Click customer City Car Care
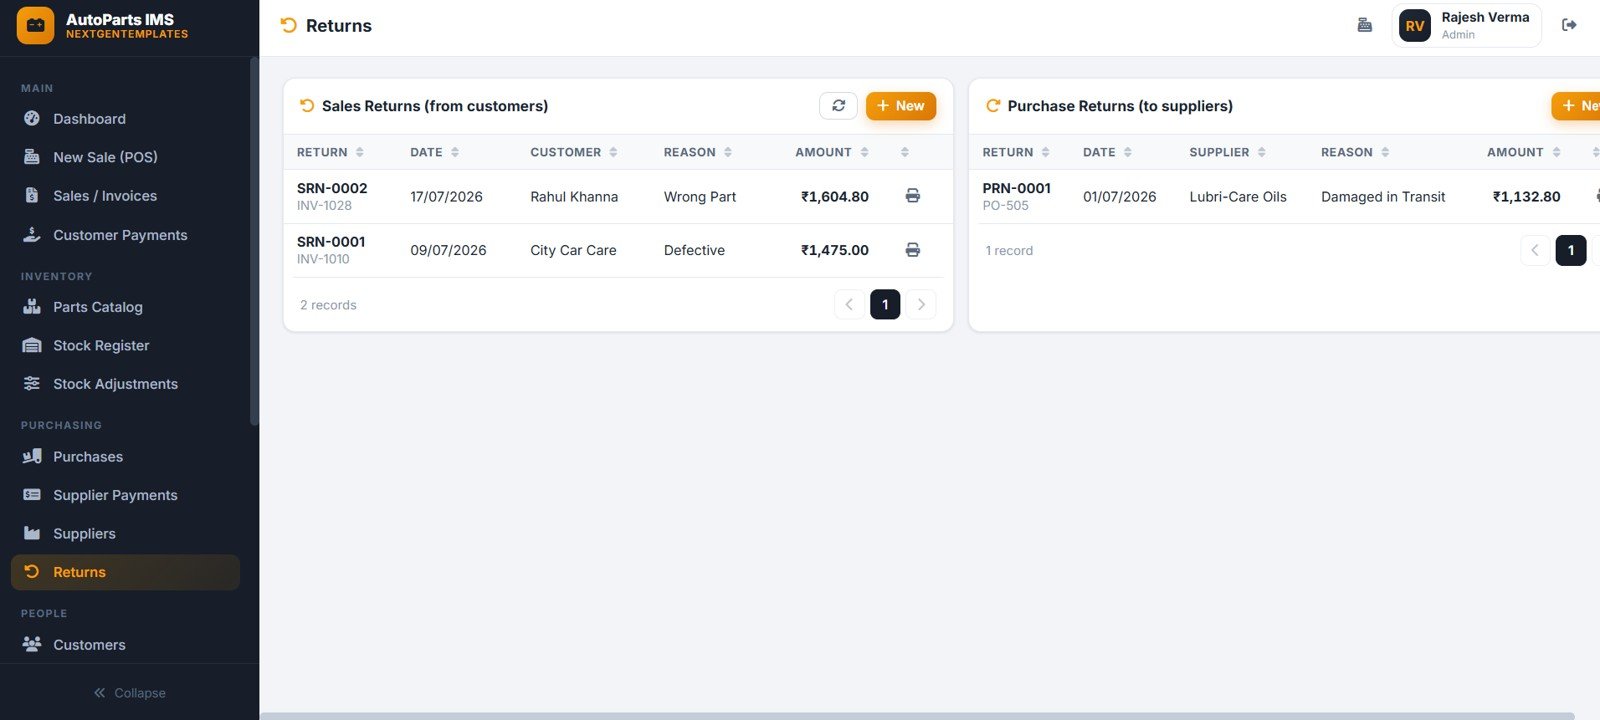 [x=573, y=251]
